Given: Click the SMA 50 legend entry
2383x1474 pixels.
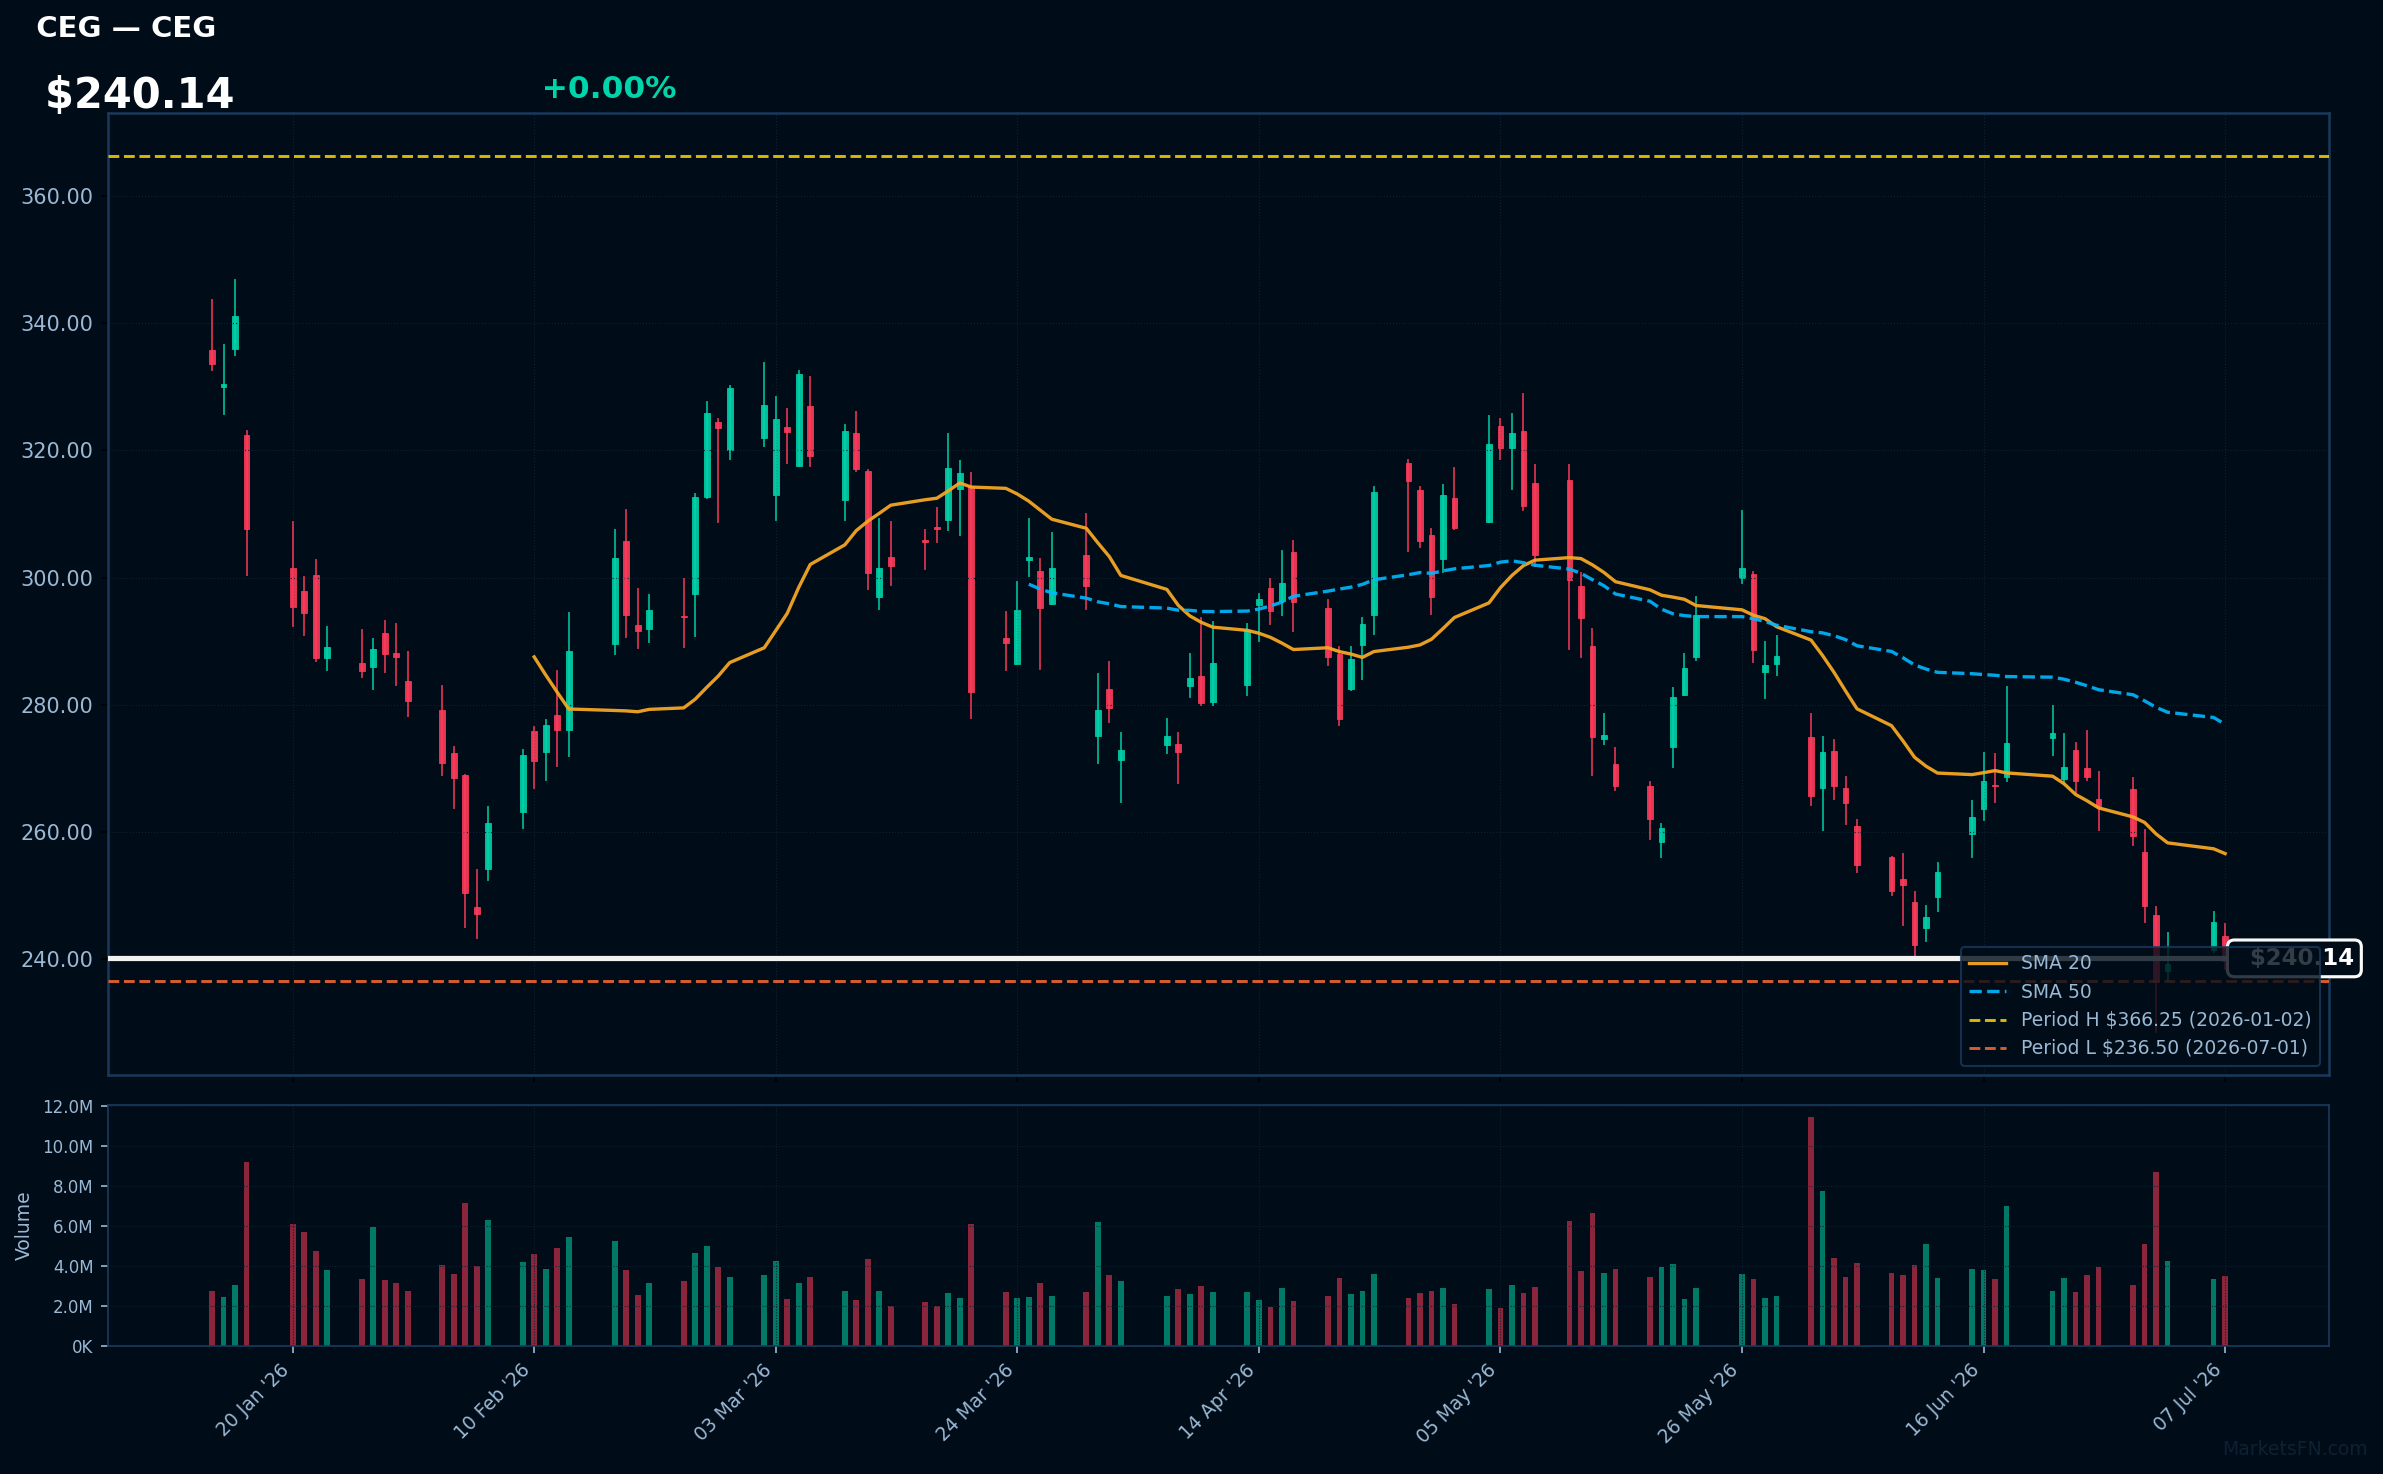Looking at the screenshot, I should pos(2030,991).
